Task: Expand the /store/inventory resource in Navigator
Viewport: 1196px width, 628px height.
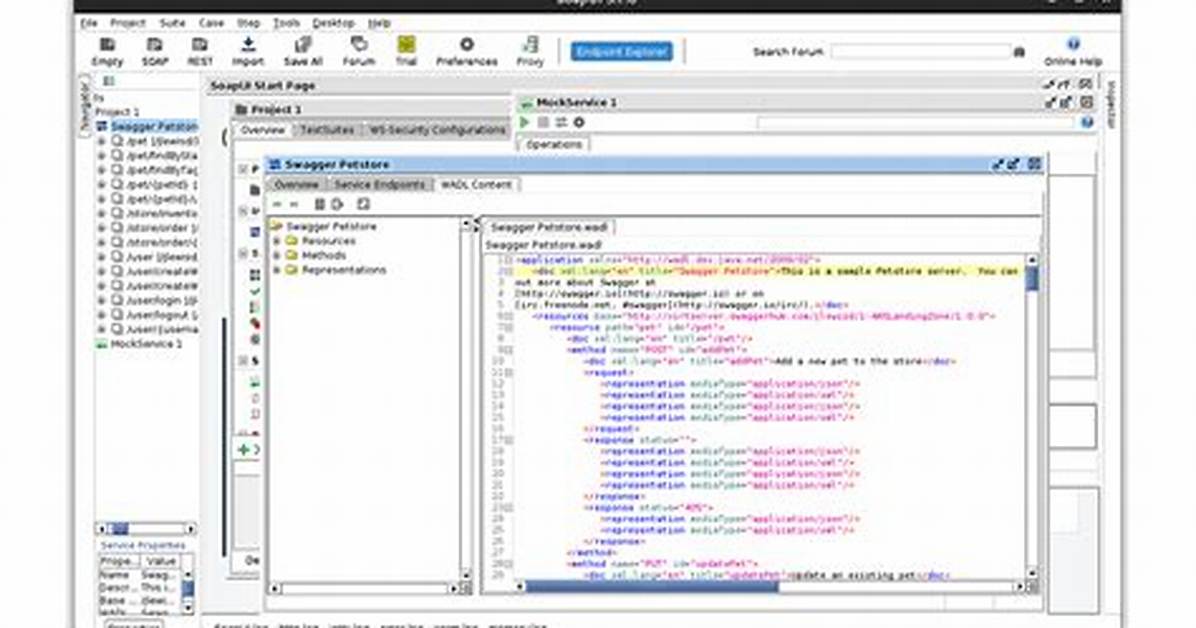Action: click(102, 214)
